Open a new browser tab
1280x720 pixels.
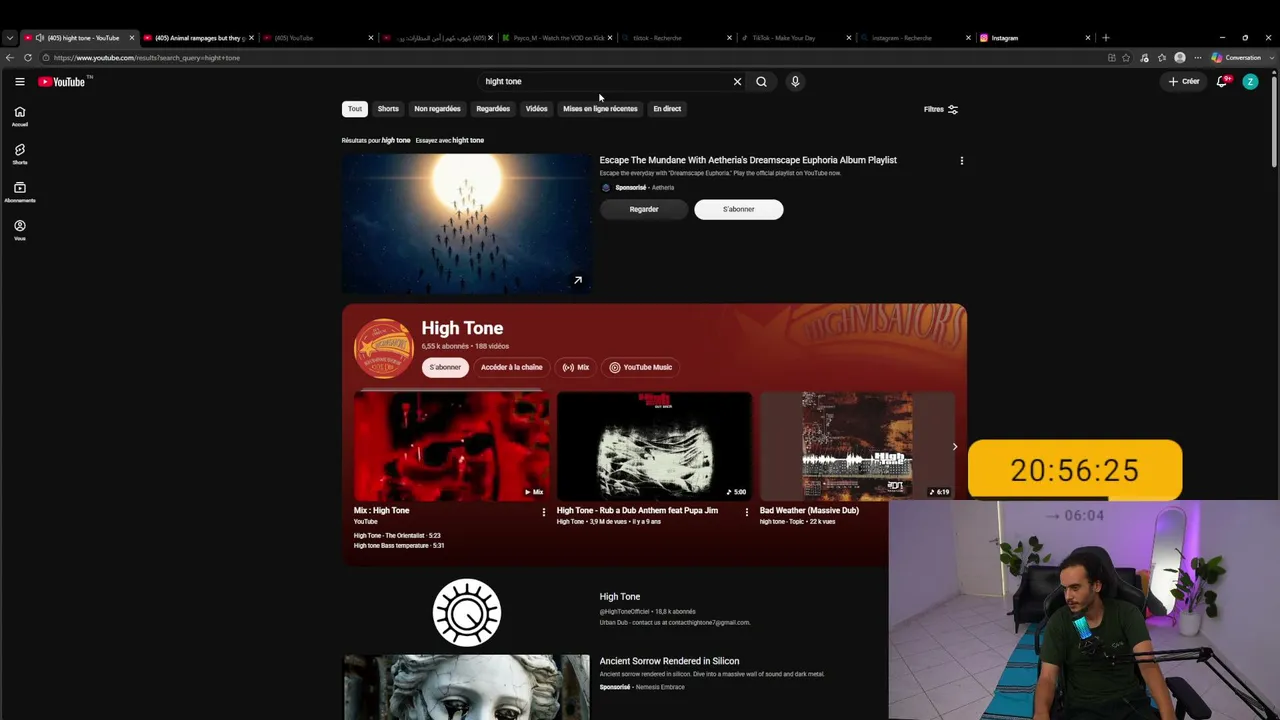coord(1106,38)
